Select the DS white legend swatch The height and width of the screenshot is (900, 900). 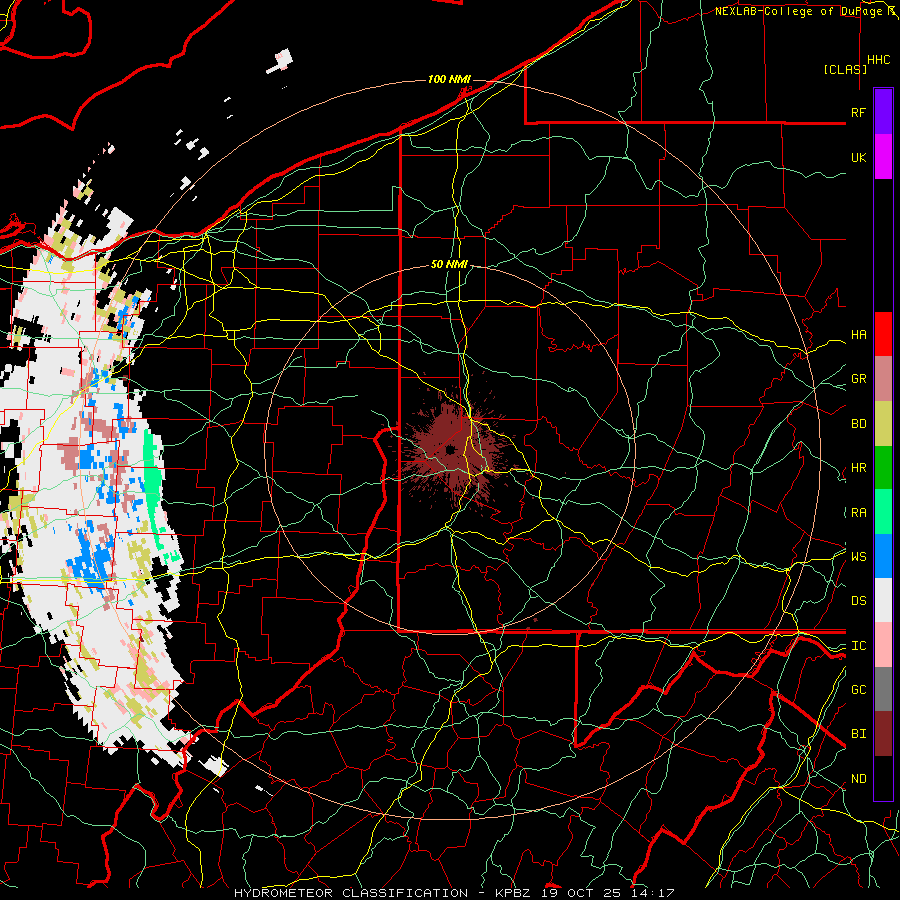click(x=883, y=600)
